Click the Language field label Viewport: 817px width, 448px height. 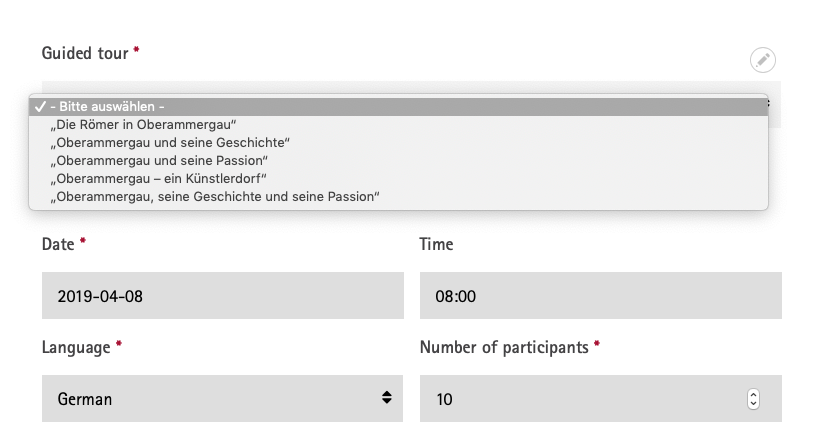point(76,347)
